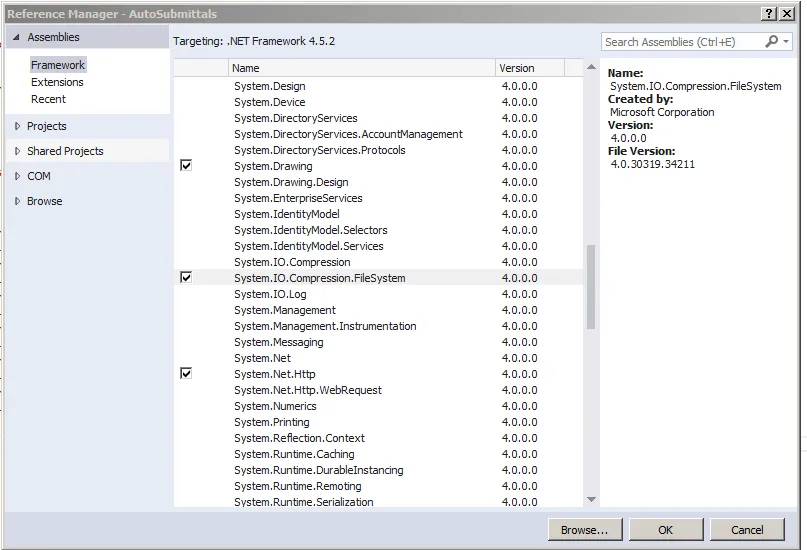
Task: Select the System.Runtime.Serialization row
Action: (378, 502)
